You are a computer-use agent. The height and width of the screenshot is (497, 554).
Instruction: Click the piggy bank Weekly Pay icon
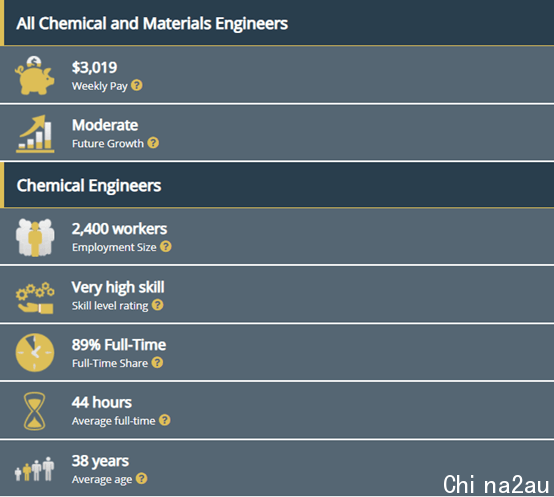tap(35, 75)
